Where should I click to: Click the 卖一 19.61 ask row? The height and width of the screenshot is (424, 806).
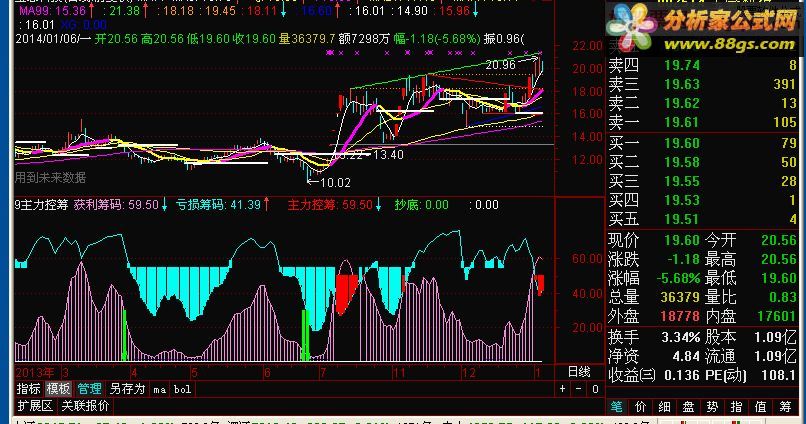[x=702, y=122]
